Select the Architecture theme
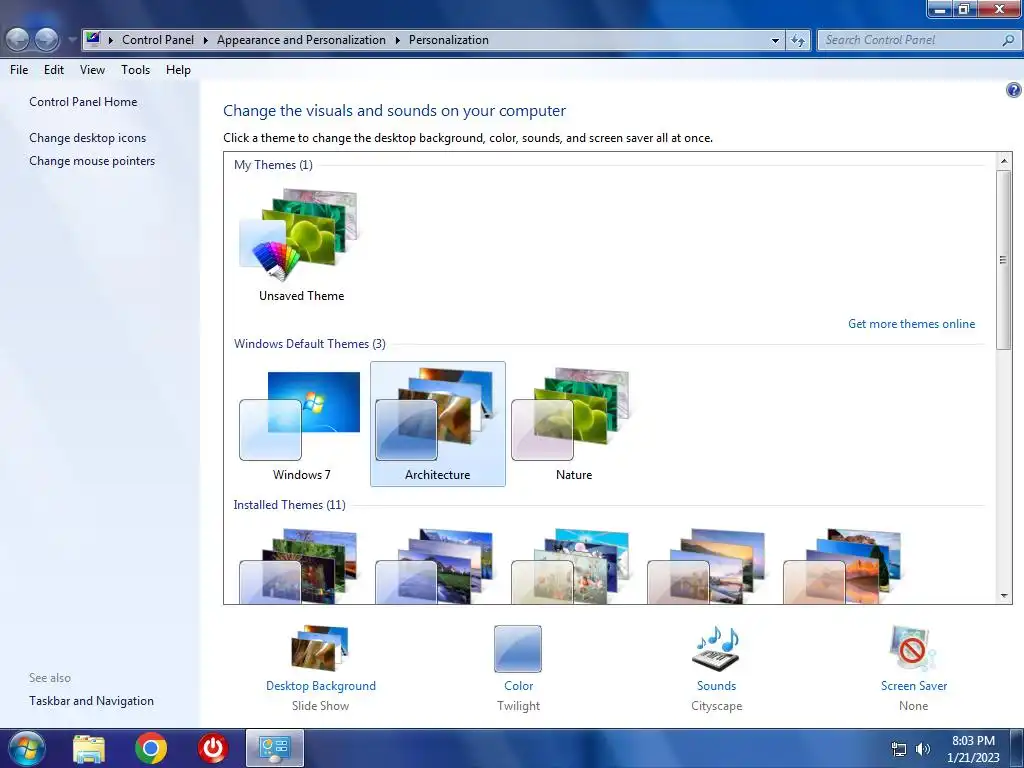The height and width of the screenshot is (768, 1024). tap(438, 424)
